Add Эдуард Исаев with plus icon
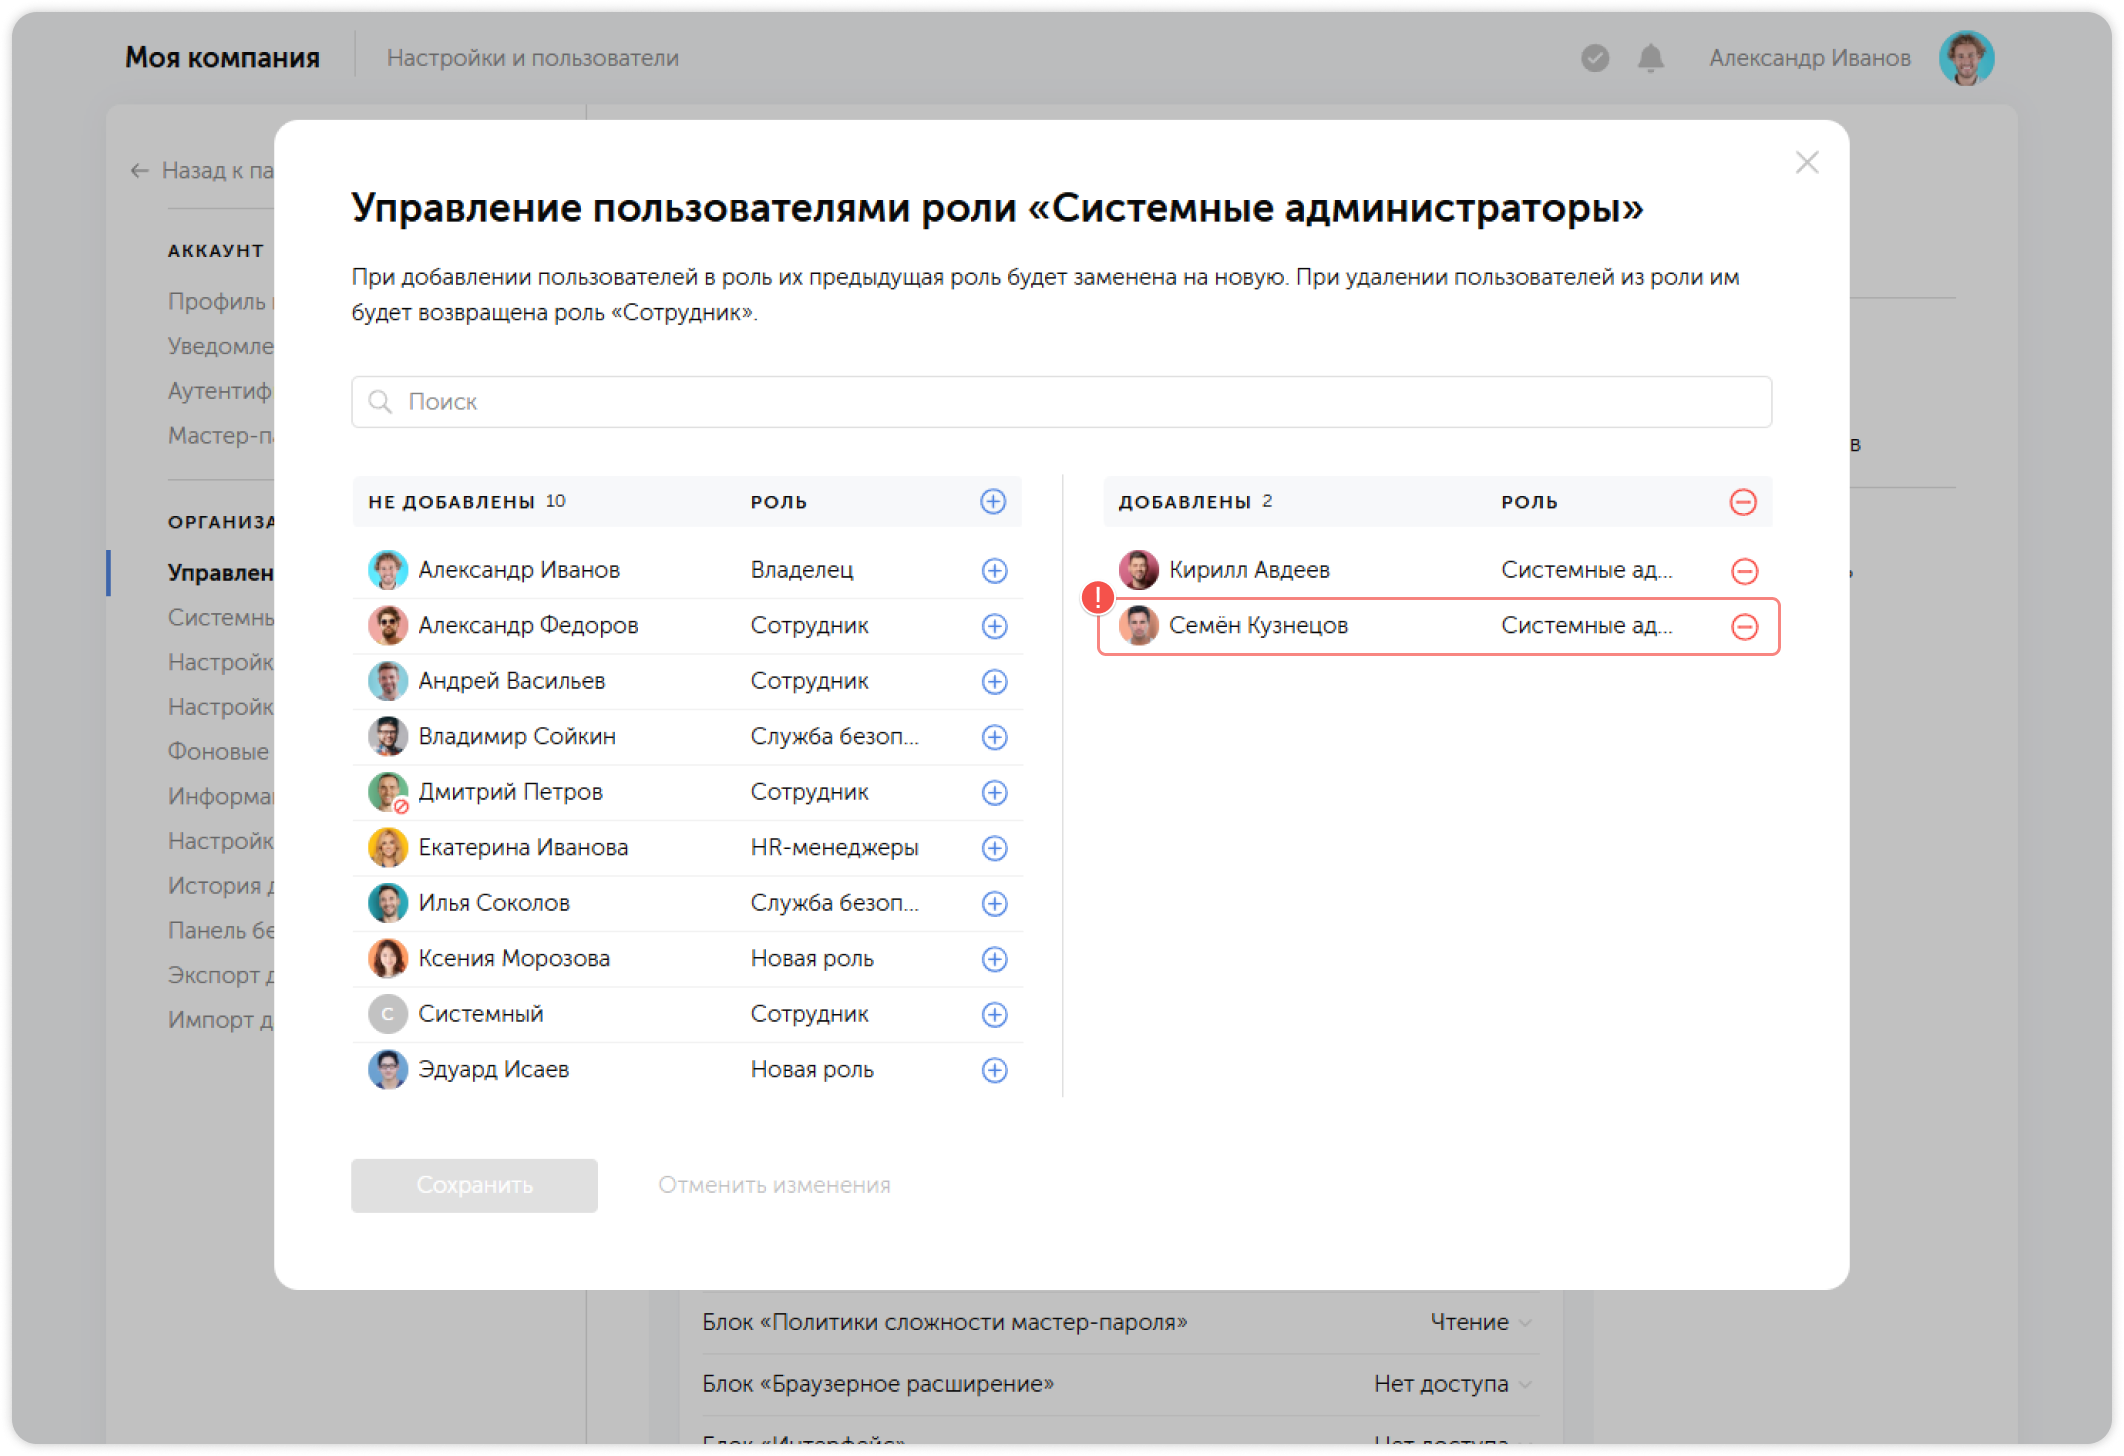 pyautogui.click(x=993, y=1070)
